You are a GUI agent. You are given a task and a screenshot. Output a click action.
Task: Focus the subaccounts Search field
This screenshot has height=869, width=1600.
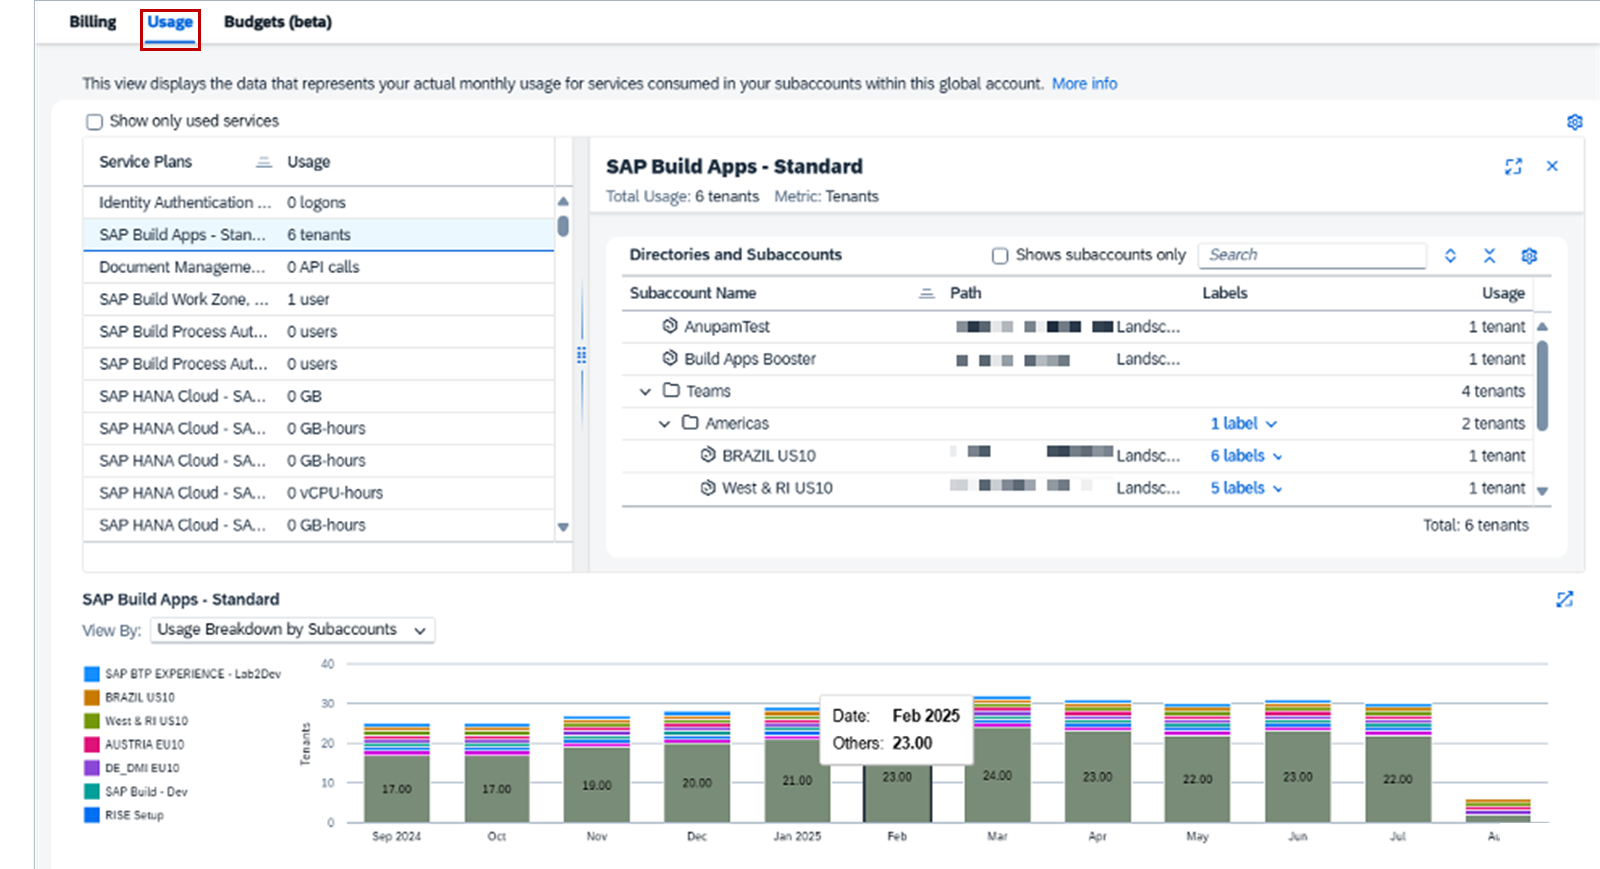click(x=1312, y=255)
